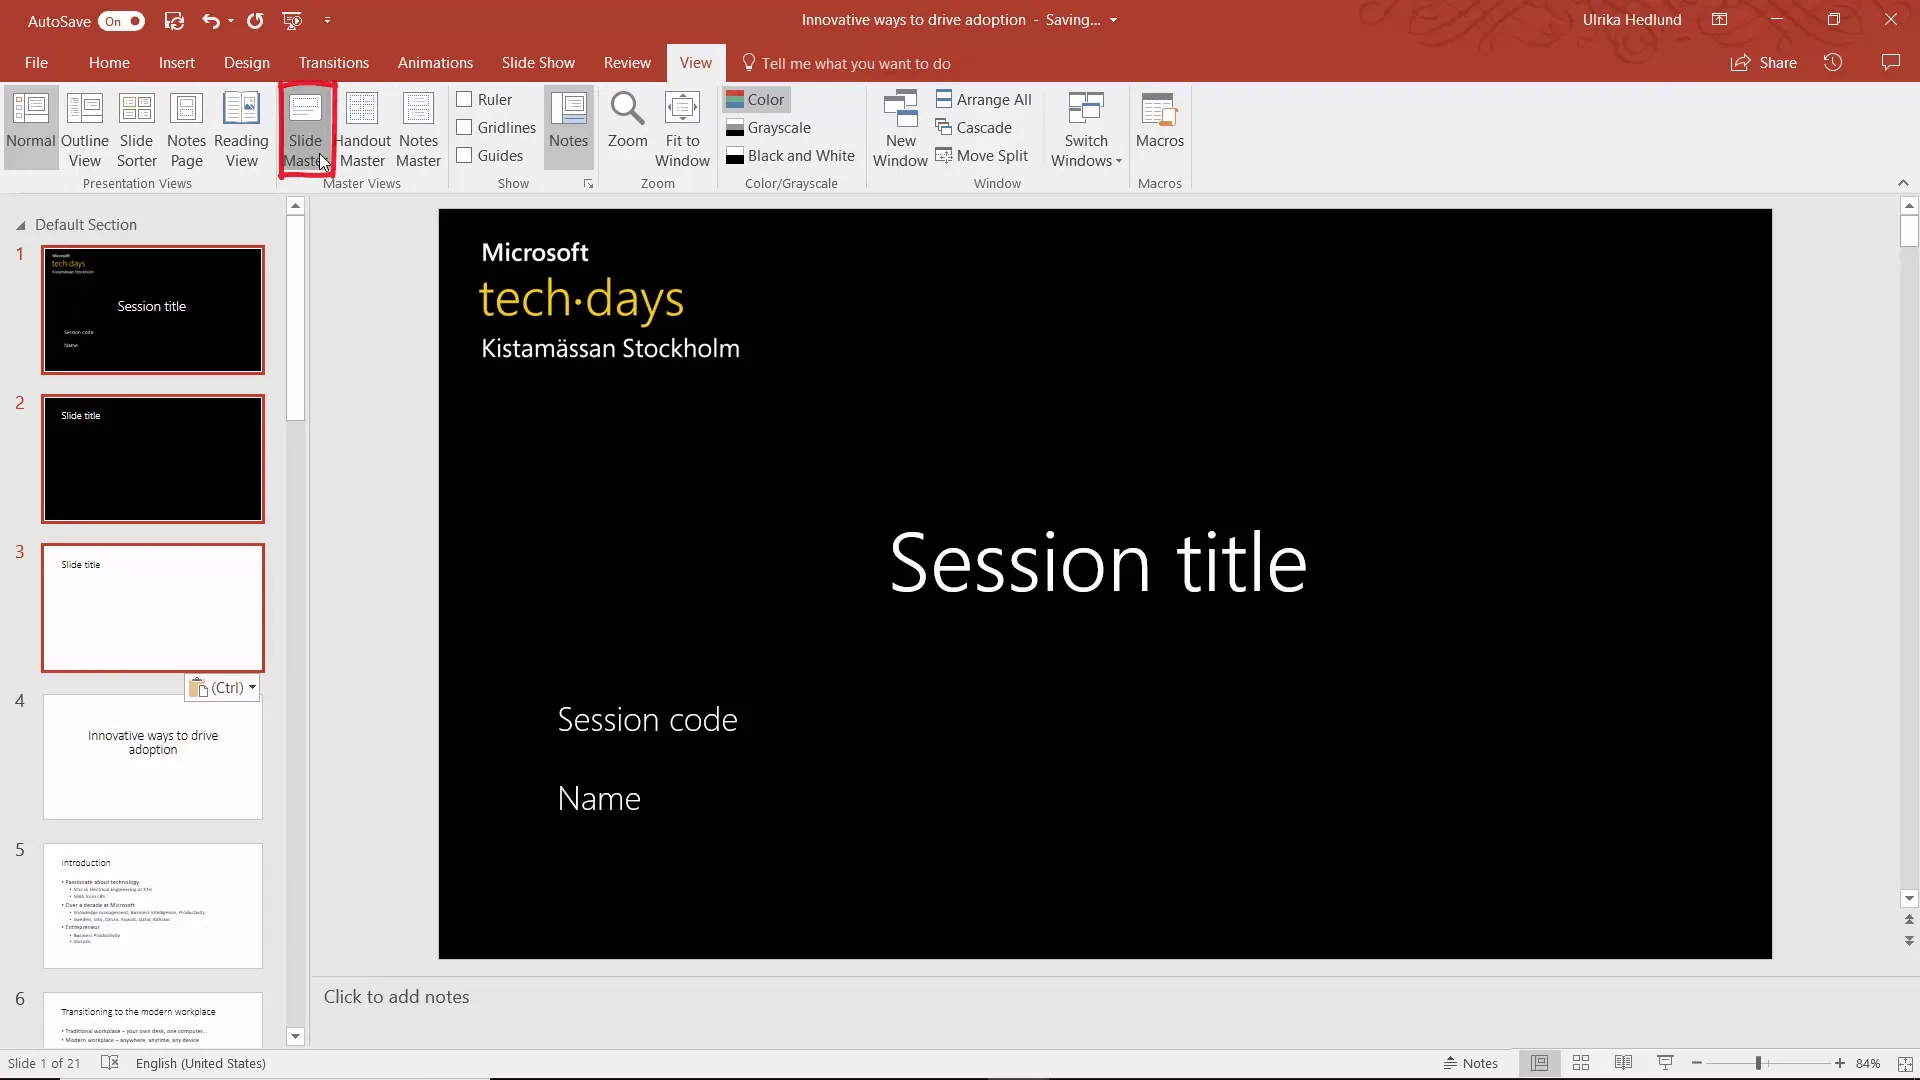Click Move Split

click(x=982, y=155)
